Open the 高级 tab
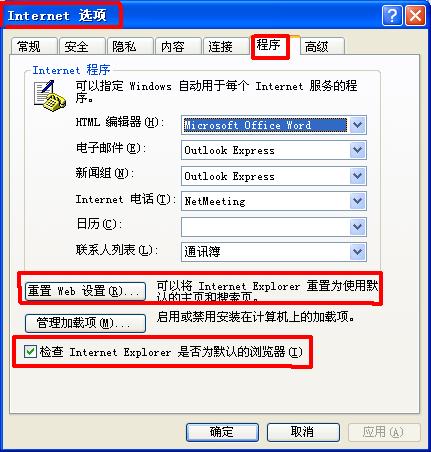This screenshot has height=452, width=431. 322,46
